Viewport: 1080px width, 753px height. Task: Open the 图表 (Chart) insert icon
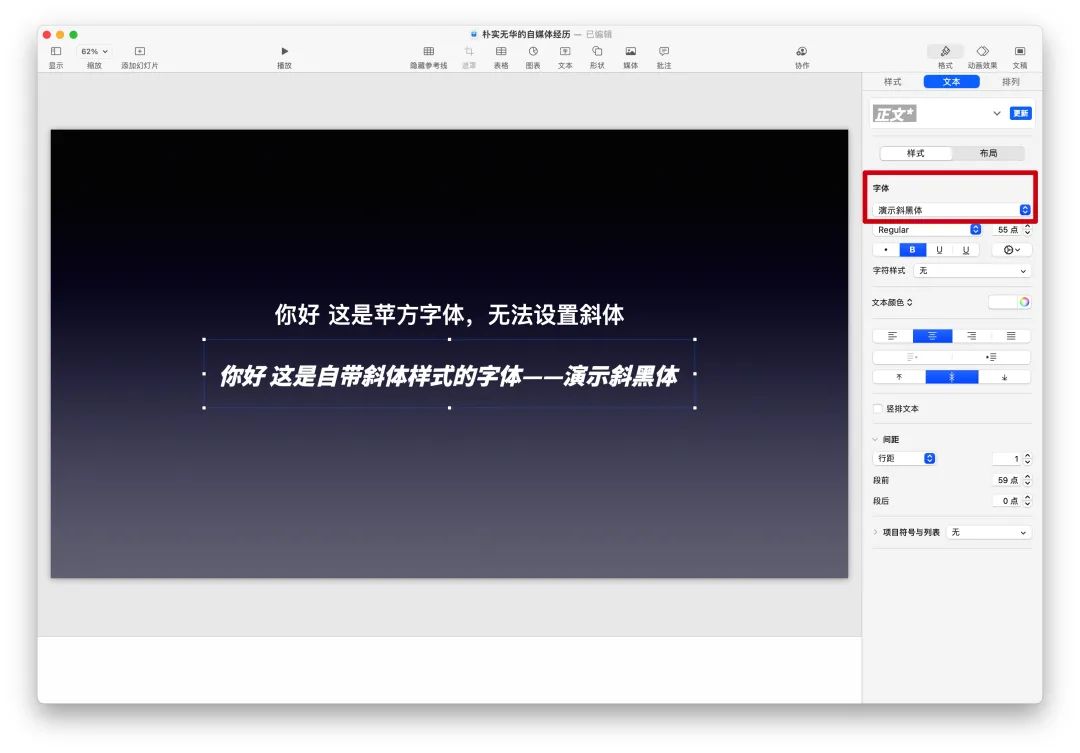pos(533,52)
